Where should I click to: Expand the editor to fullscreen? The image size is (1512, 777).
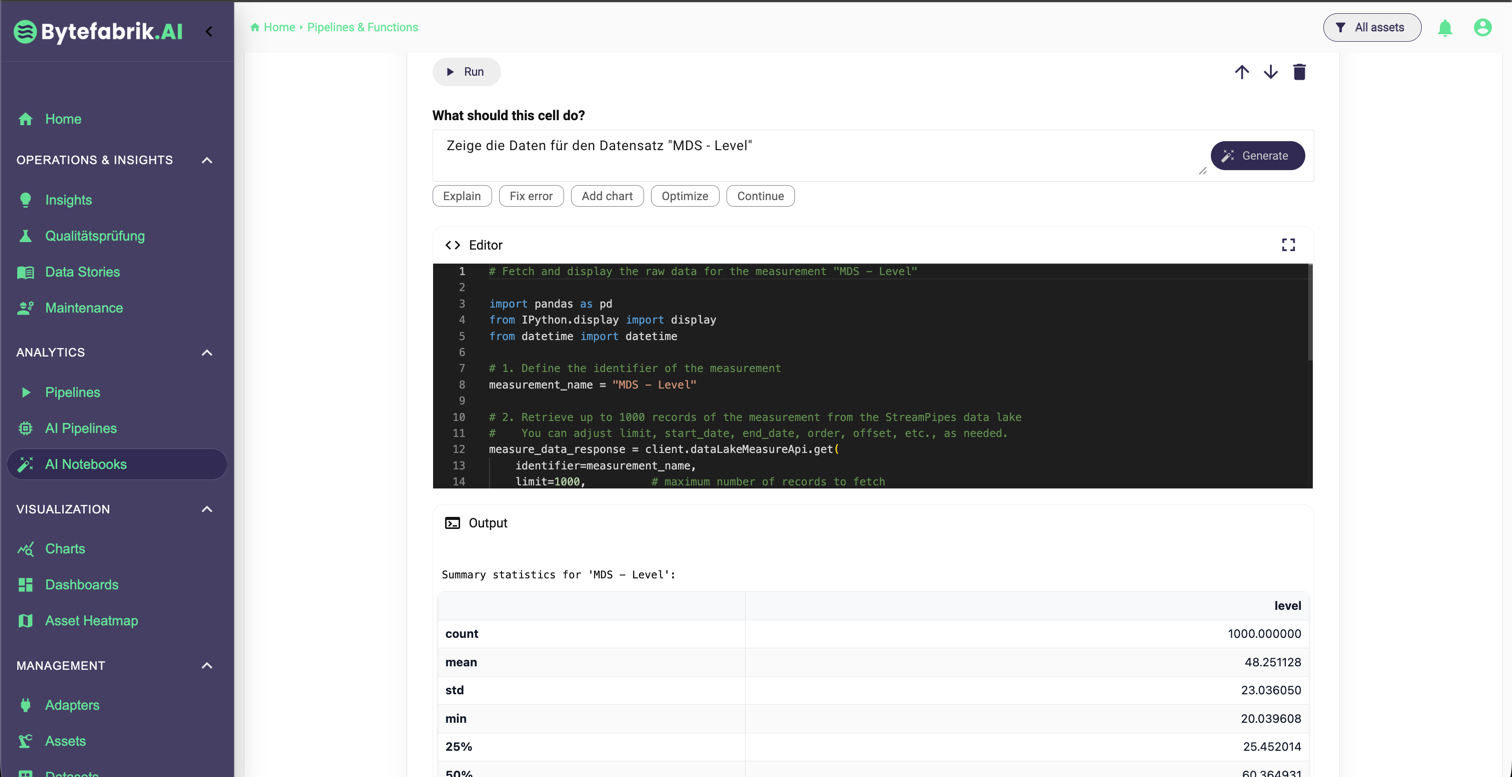pos(1288,245)
